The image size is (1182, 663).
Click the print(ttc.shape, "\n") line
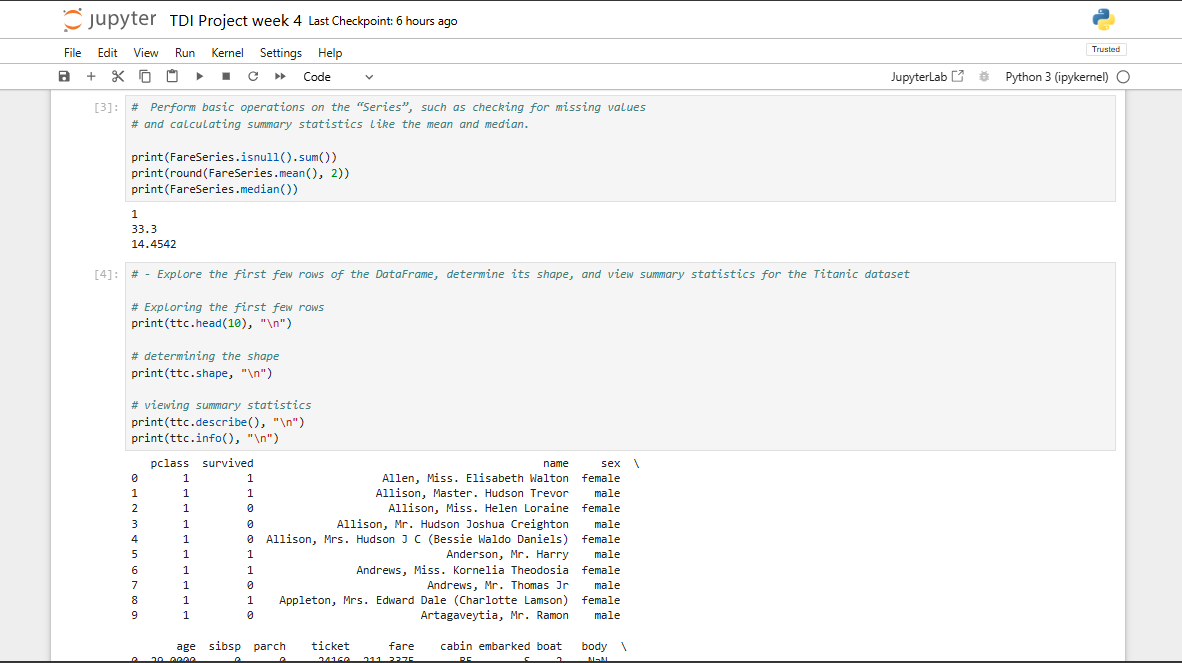click(202, 373)
